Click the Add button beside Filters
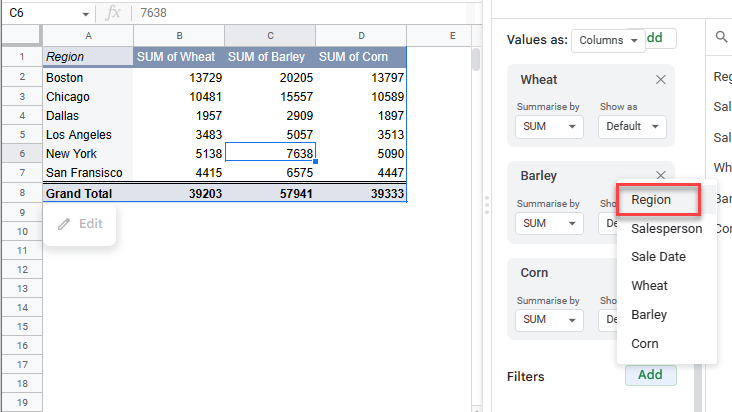Viewport: 732px width, 412px height. [650, 375]
